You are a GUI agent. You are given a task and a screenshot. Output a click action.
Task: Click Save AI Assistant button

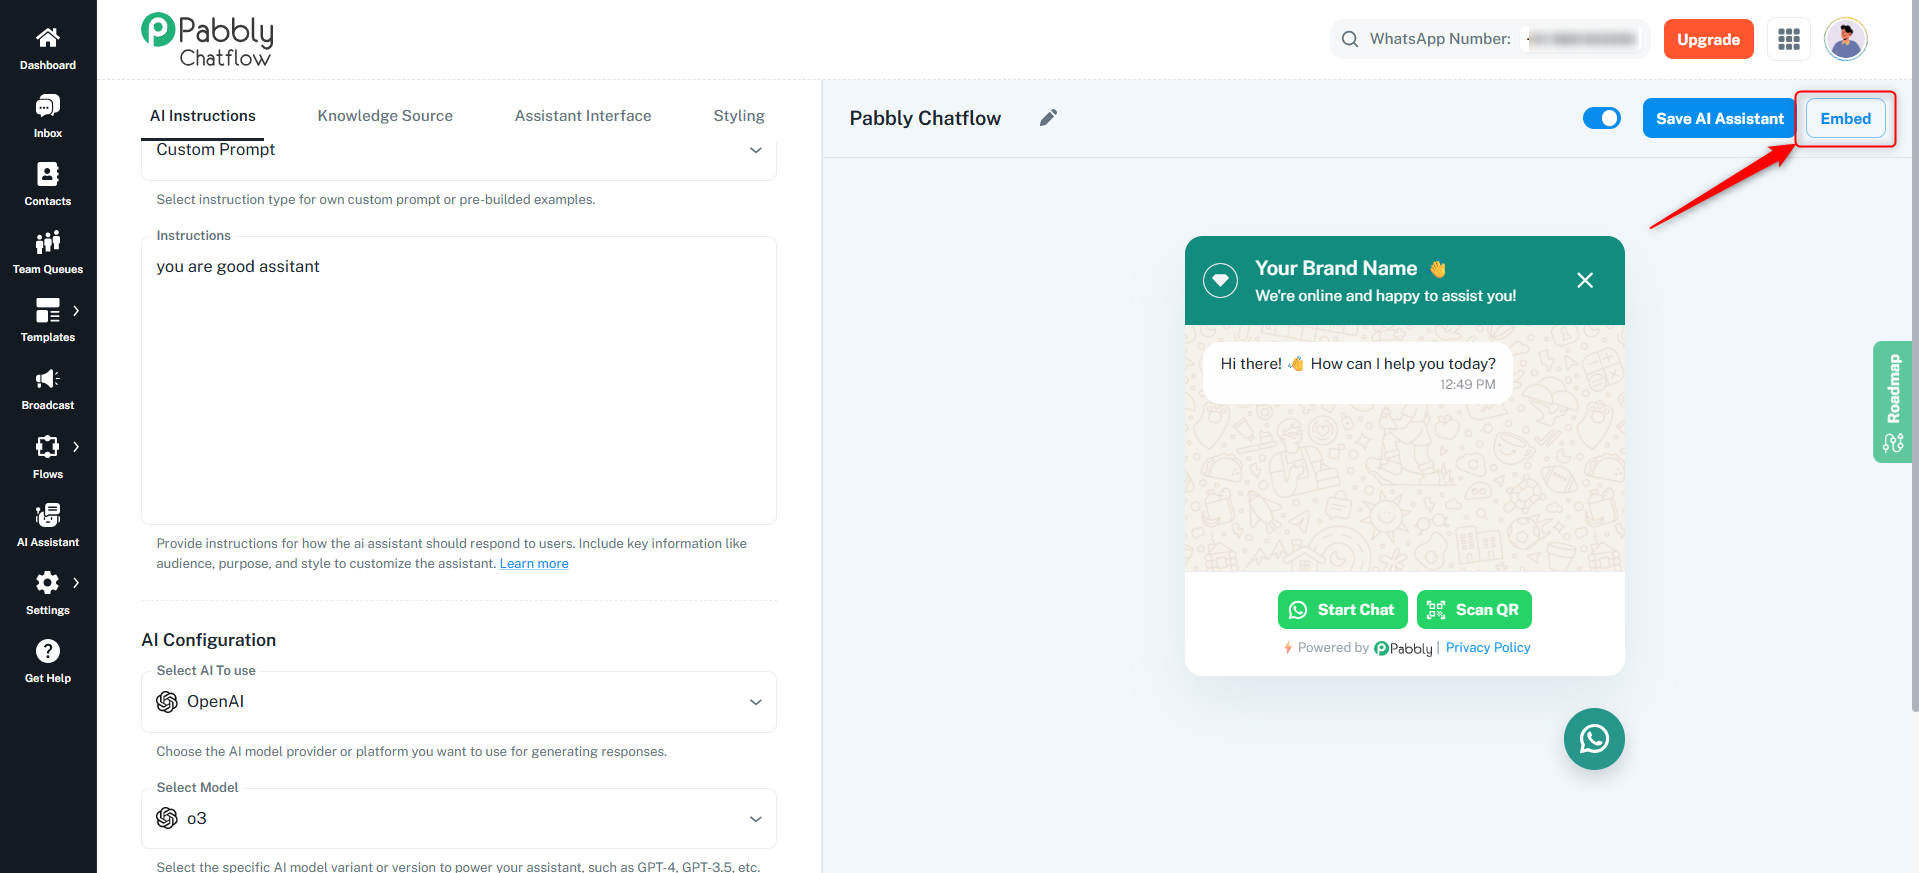[x=1719, y=118]
